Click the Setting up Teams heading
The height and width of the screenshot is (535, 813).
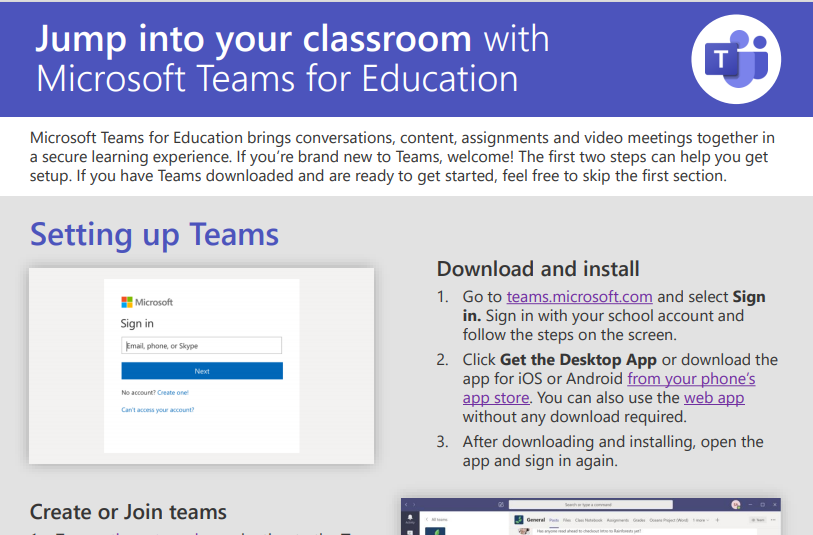pos(155,234)
